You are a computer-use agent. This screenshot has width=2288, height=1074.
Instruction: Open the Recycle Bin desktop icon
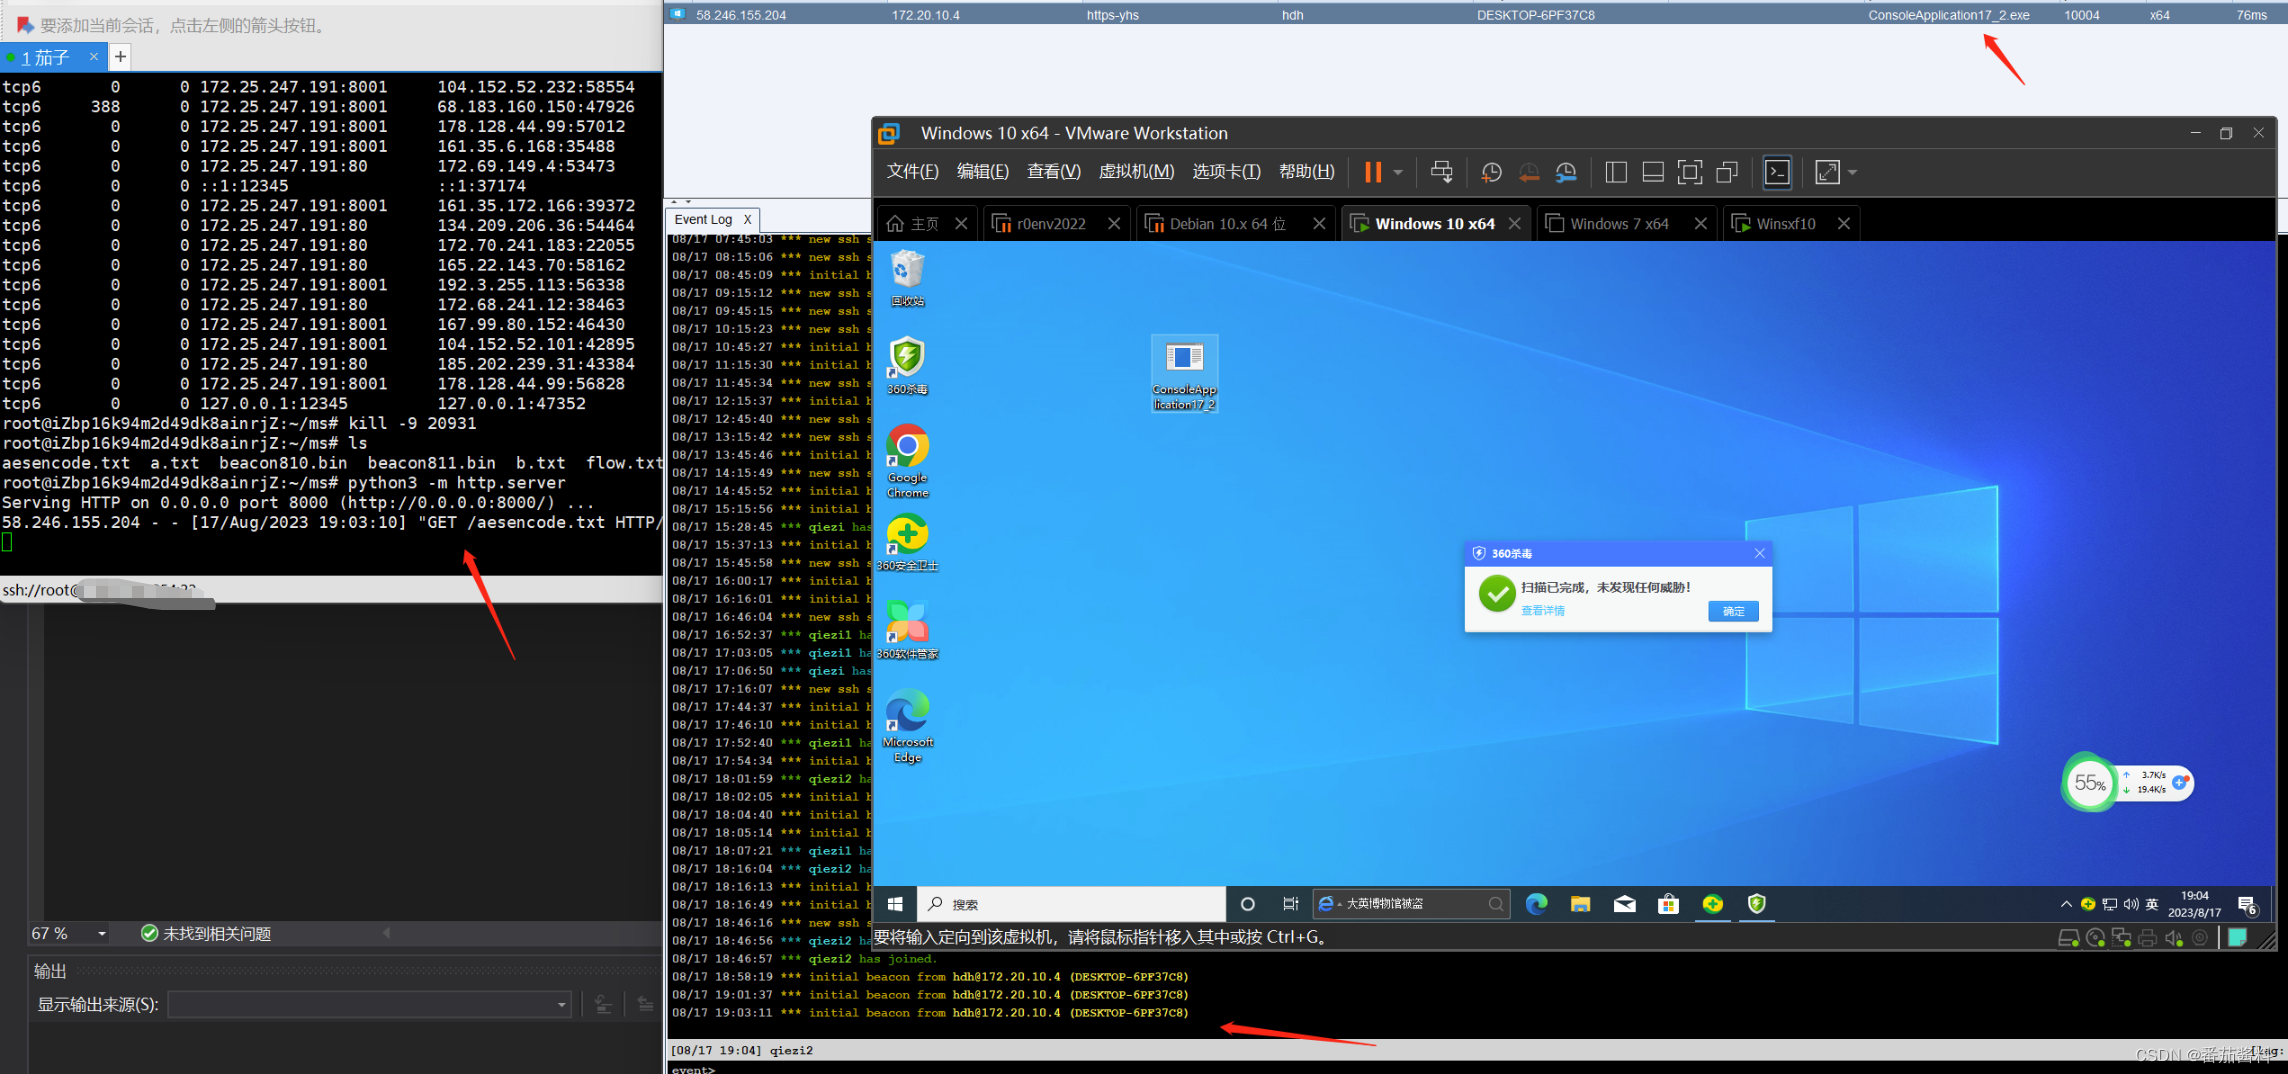(x=908, y=278)
